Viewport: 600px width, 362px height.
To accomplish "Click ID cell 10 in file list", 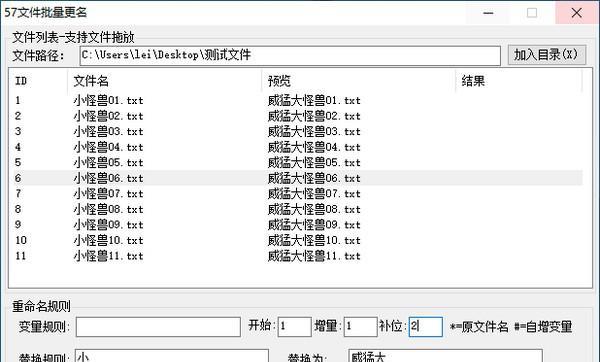I will 21,240.
